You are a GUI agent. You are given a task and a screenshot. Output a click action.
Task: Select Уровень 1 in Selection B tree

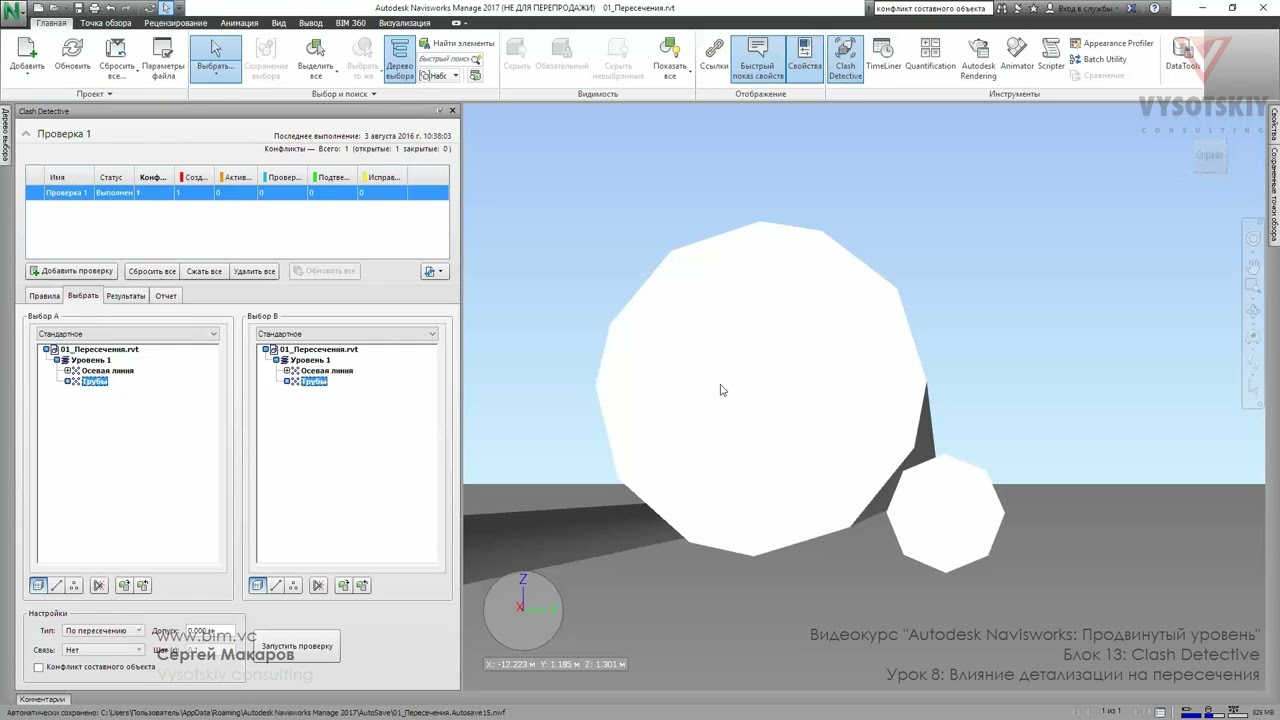tap(310, 360)
